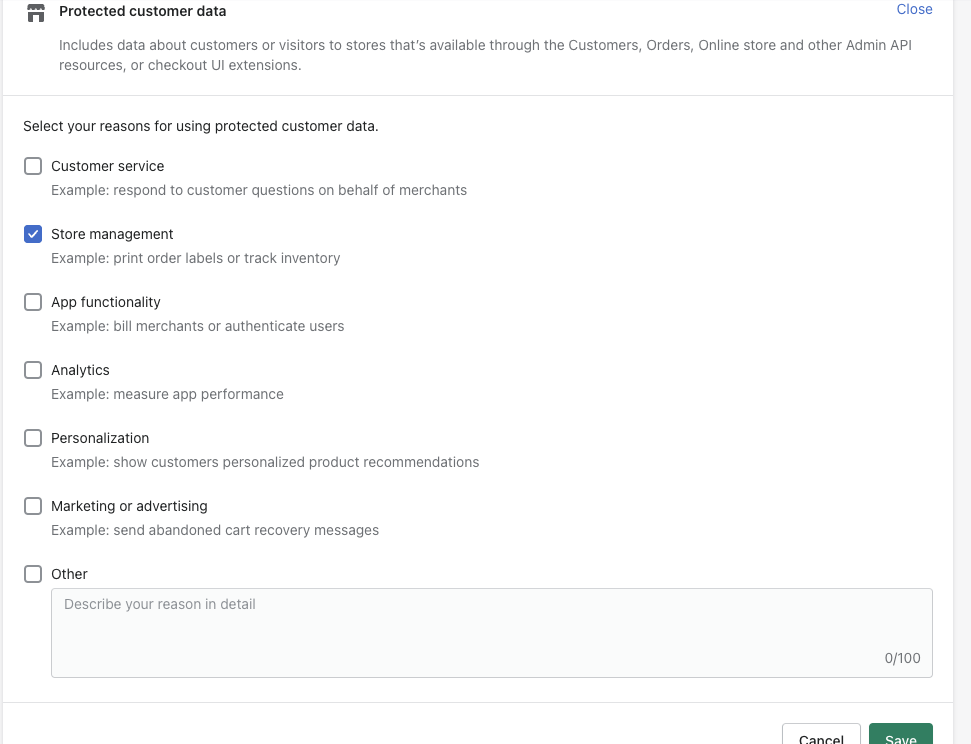The height and width of the screenshot is (744, 971).
Task: Tick the Marketing or advertising checkbox
Action: click(33, 506)
